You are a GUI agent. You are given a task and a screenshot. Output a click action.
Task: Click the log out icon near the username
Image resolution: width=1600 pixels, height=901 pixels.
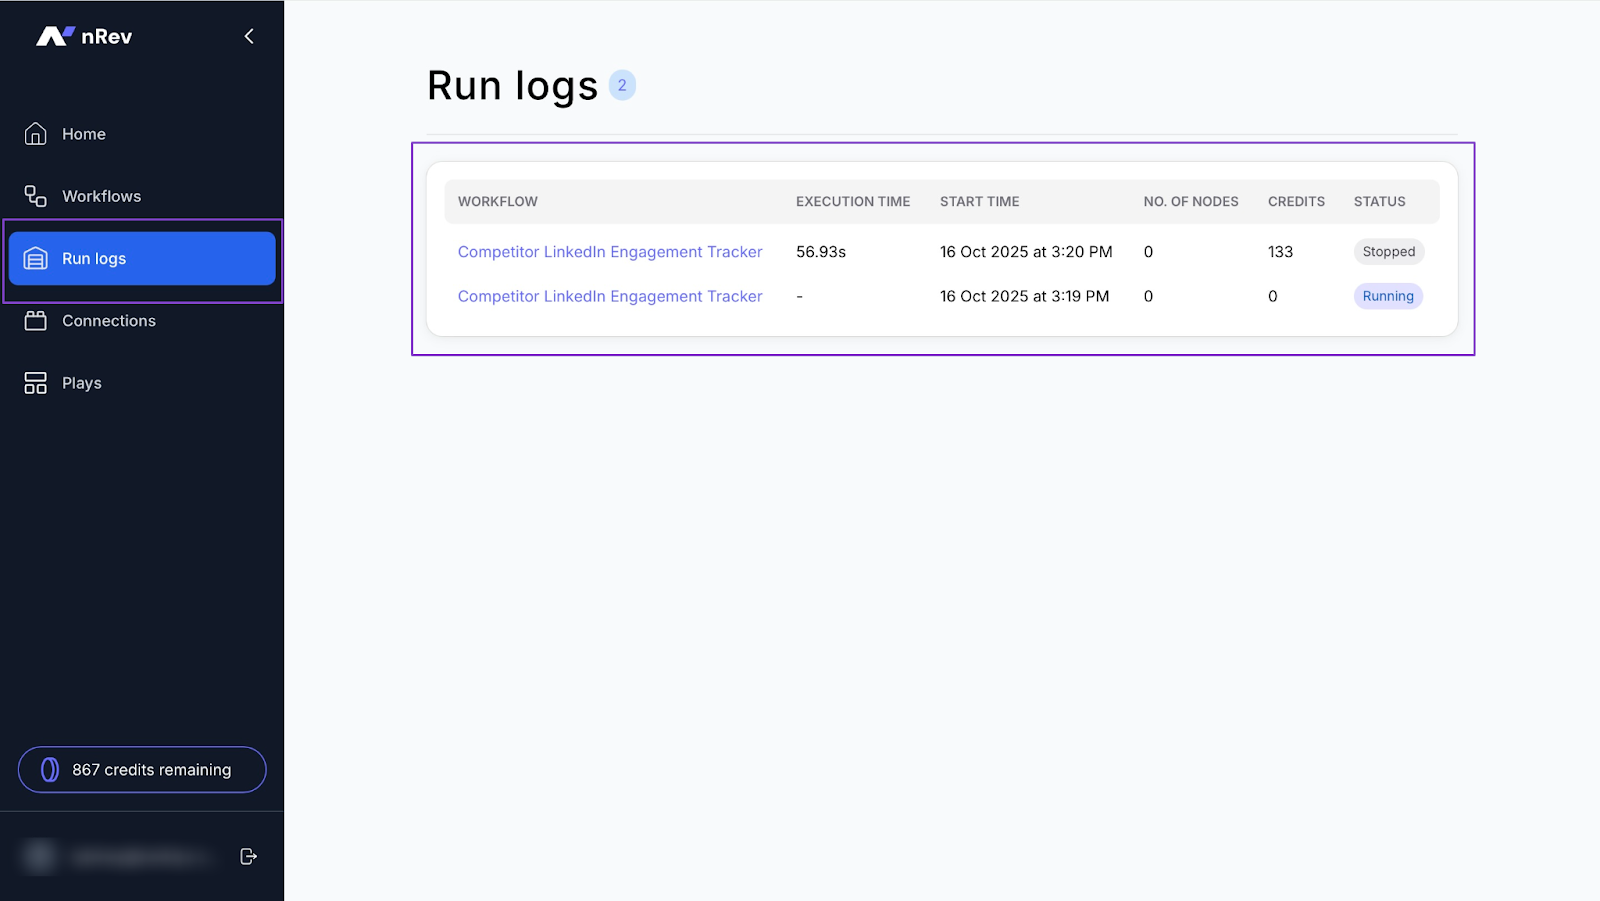248,856
